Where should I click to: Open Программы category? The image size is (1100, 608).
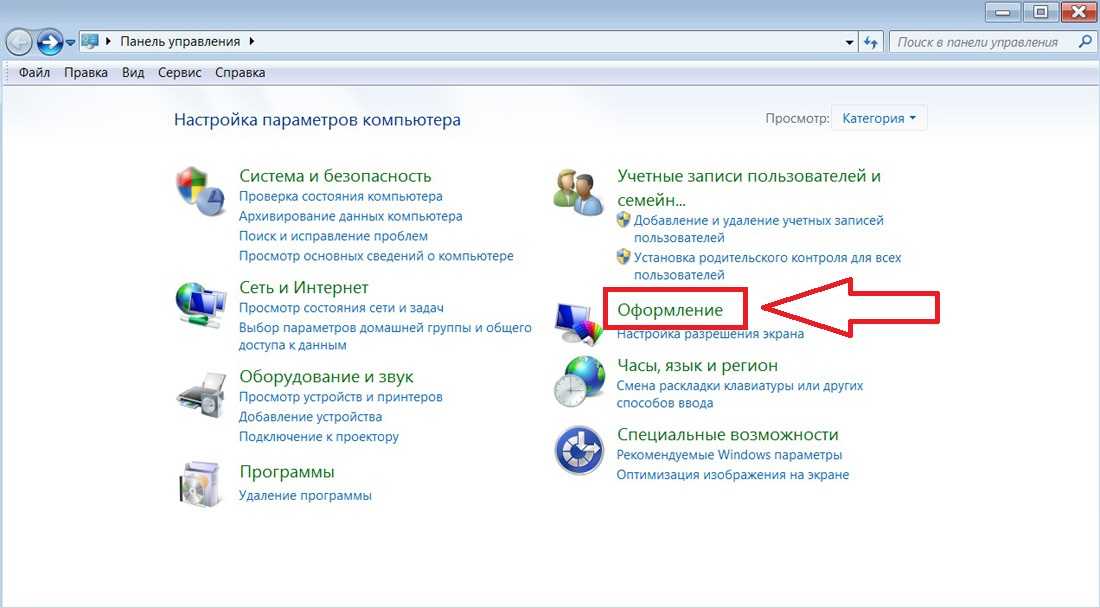[287, 472]
